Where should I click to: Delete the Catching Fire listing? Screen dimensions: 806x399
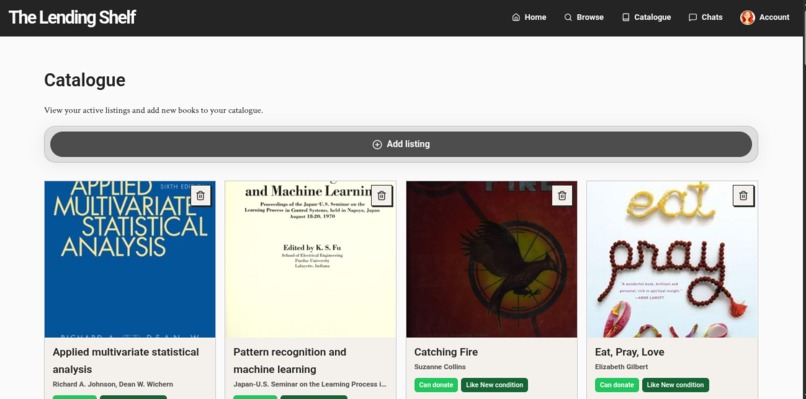(562, 195)
